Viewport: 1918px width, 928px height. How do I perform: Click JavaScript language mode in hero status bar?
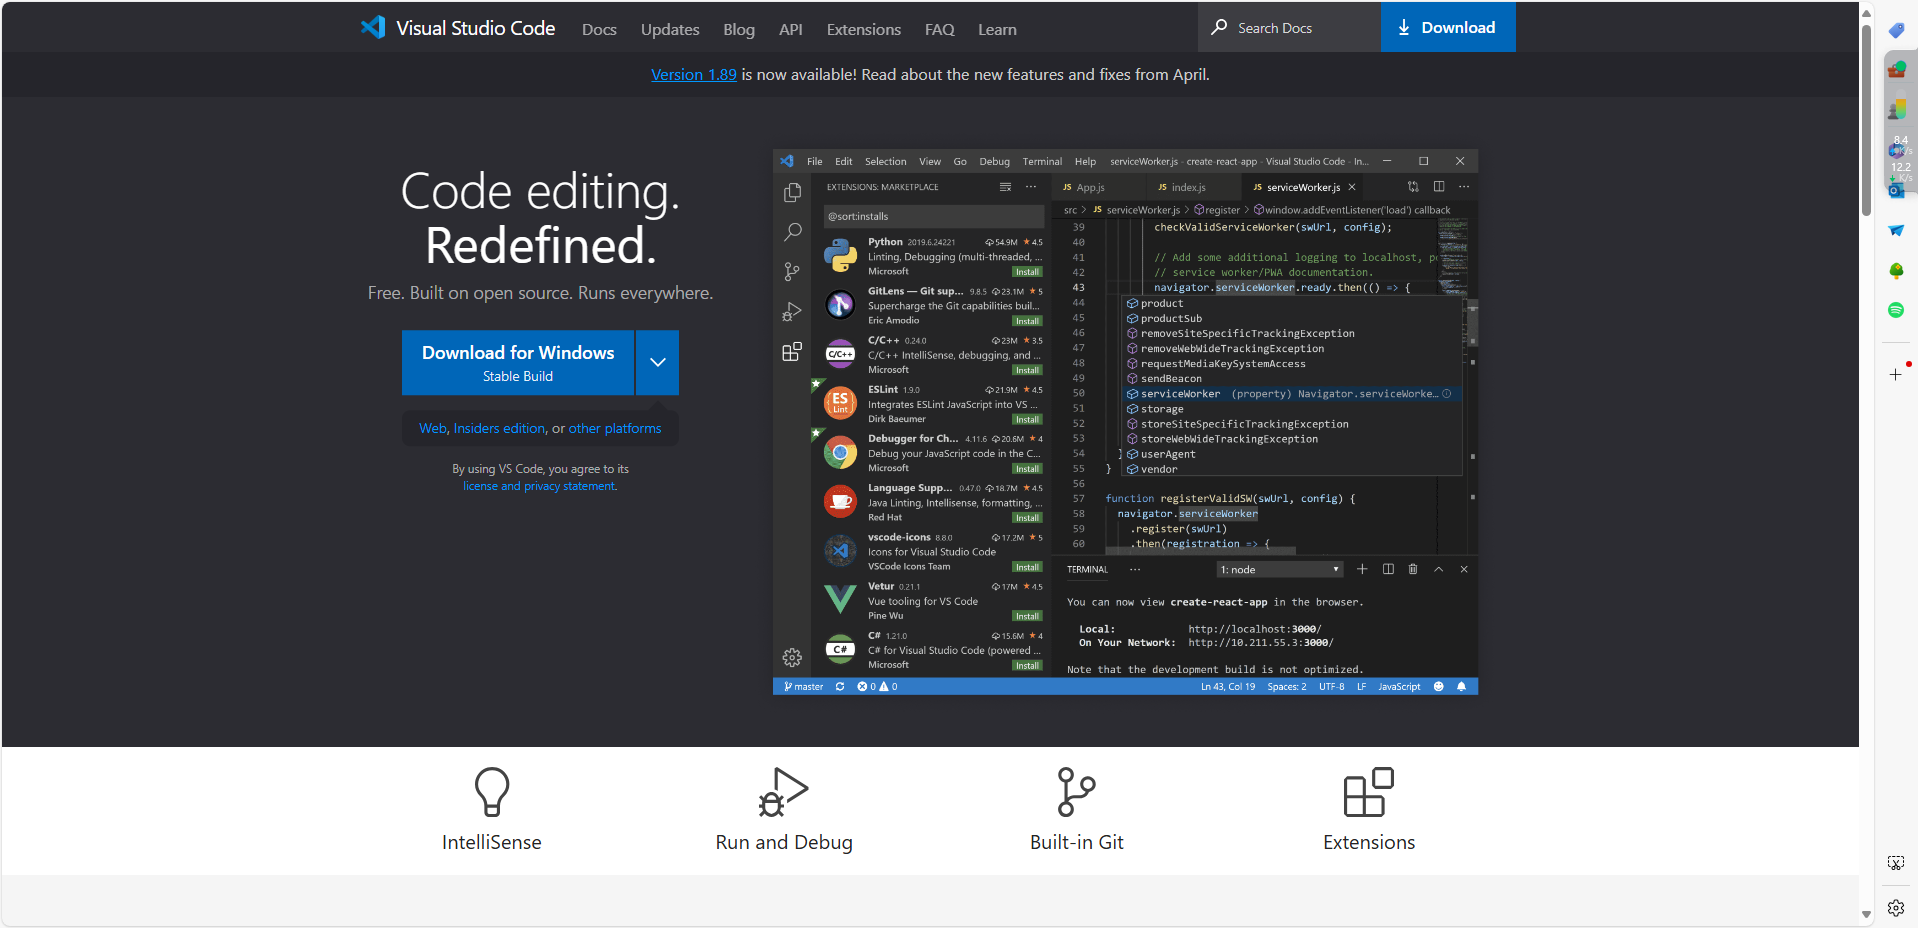pyautogui.click(x=1399, y=687)
